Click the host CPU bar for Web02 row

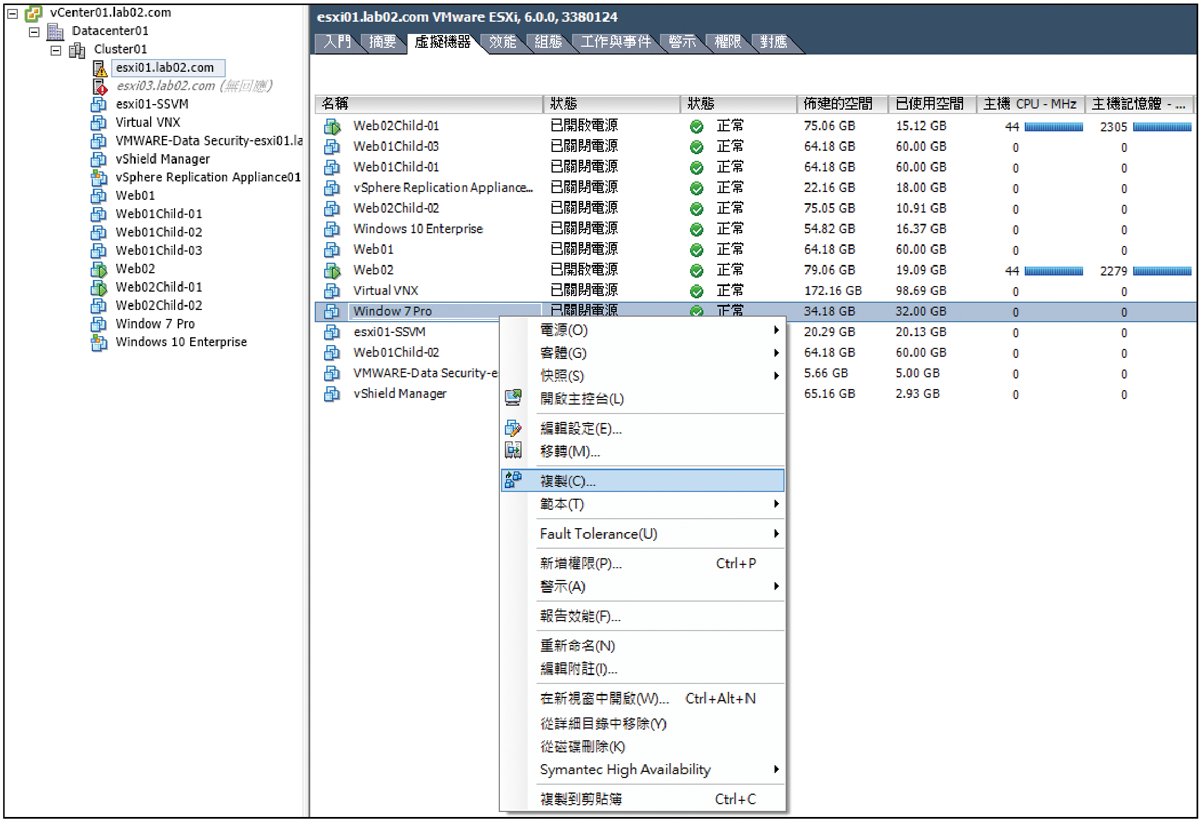[1054, 271]
